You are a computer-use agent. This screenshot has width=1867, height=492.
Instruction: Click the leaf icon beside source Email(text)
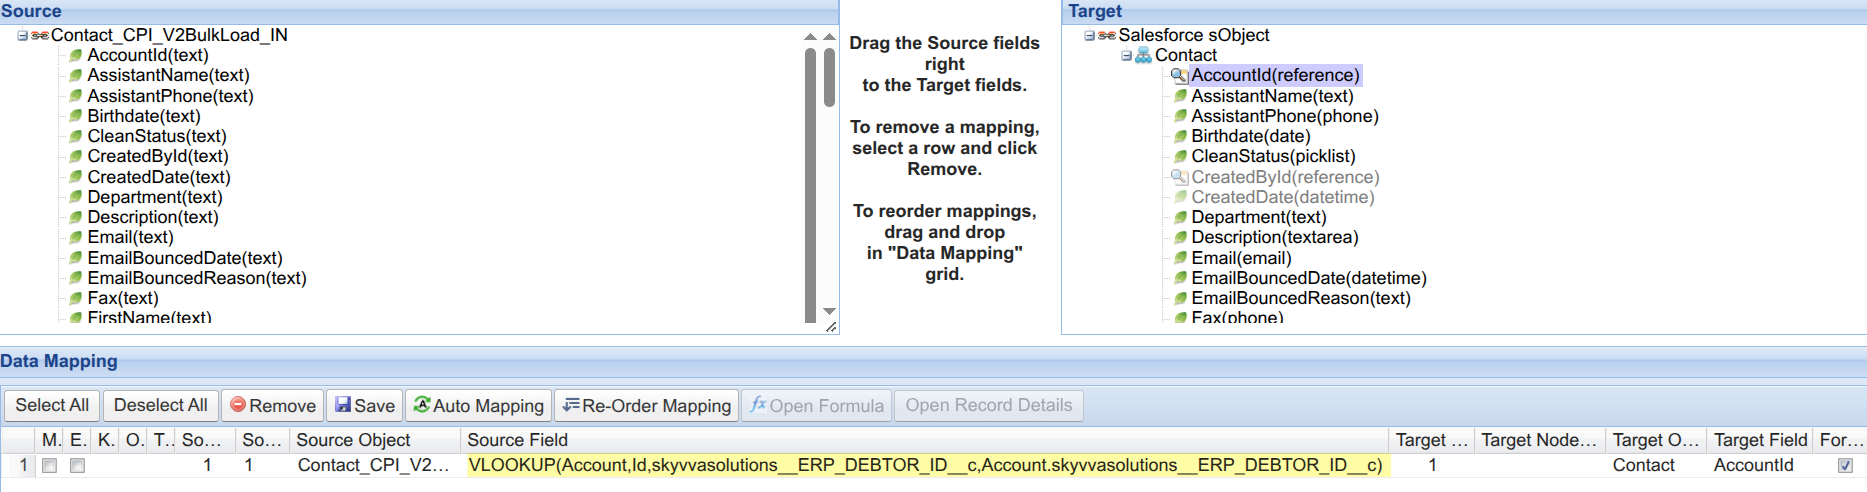point(76,237)
